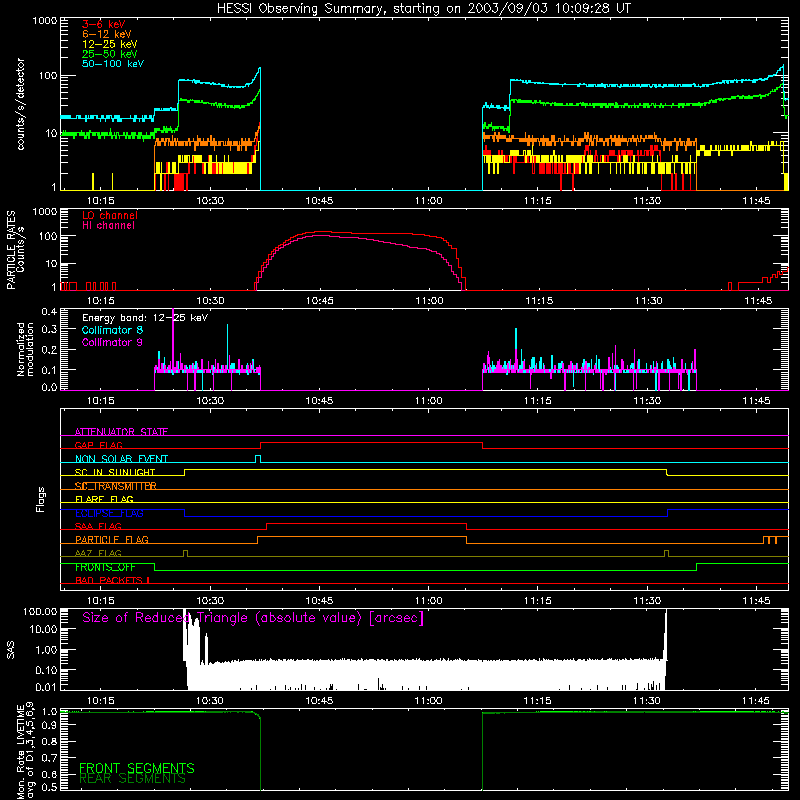This screenshot has width=800, height=800.
Task: Click the counts/s/detector axis label
Action: point(20,104)
